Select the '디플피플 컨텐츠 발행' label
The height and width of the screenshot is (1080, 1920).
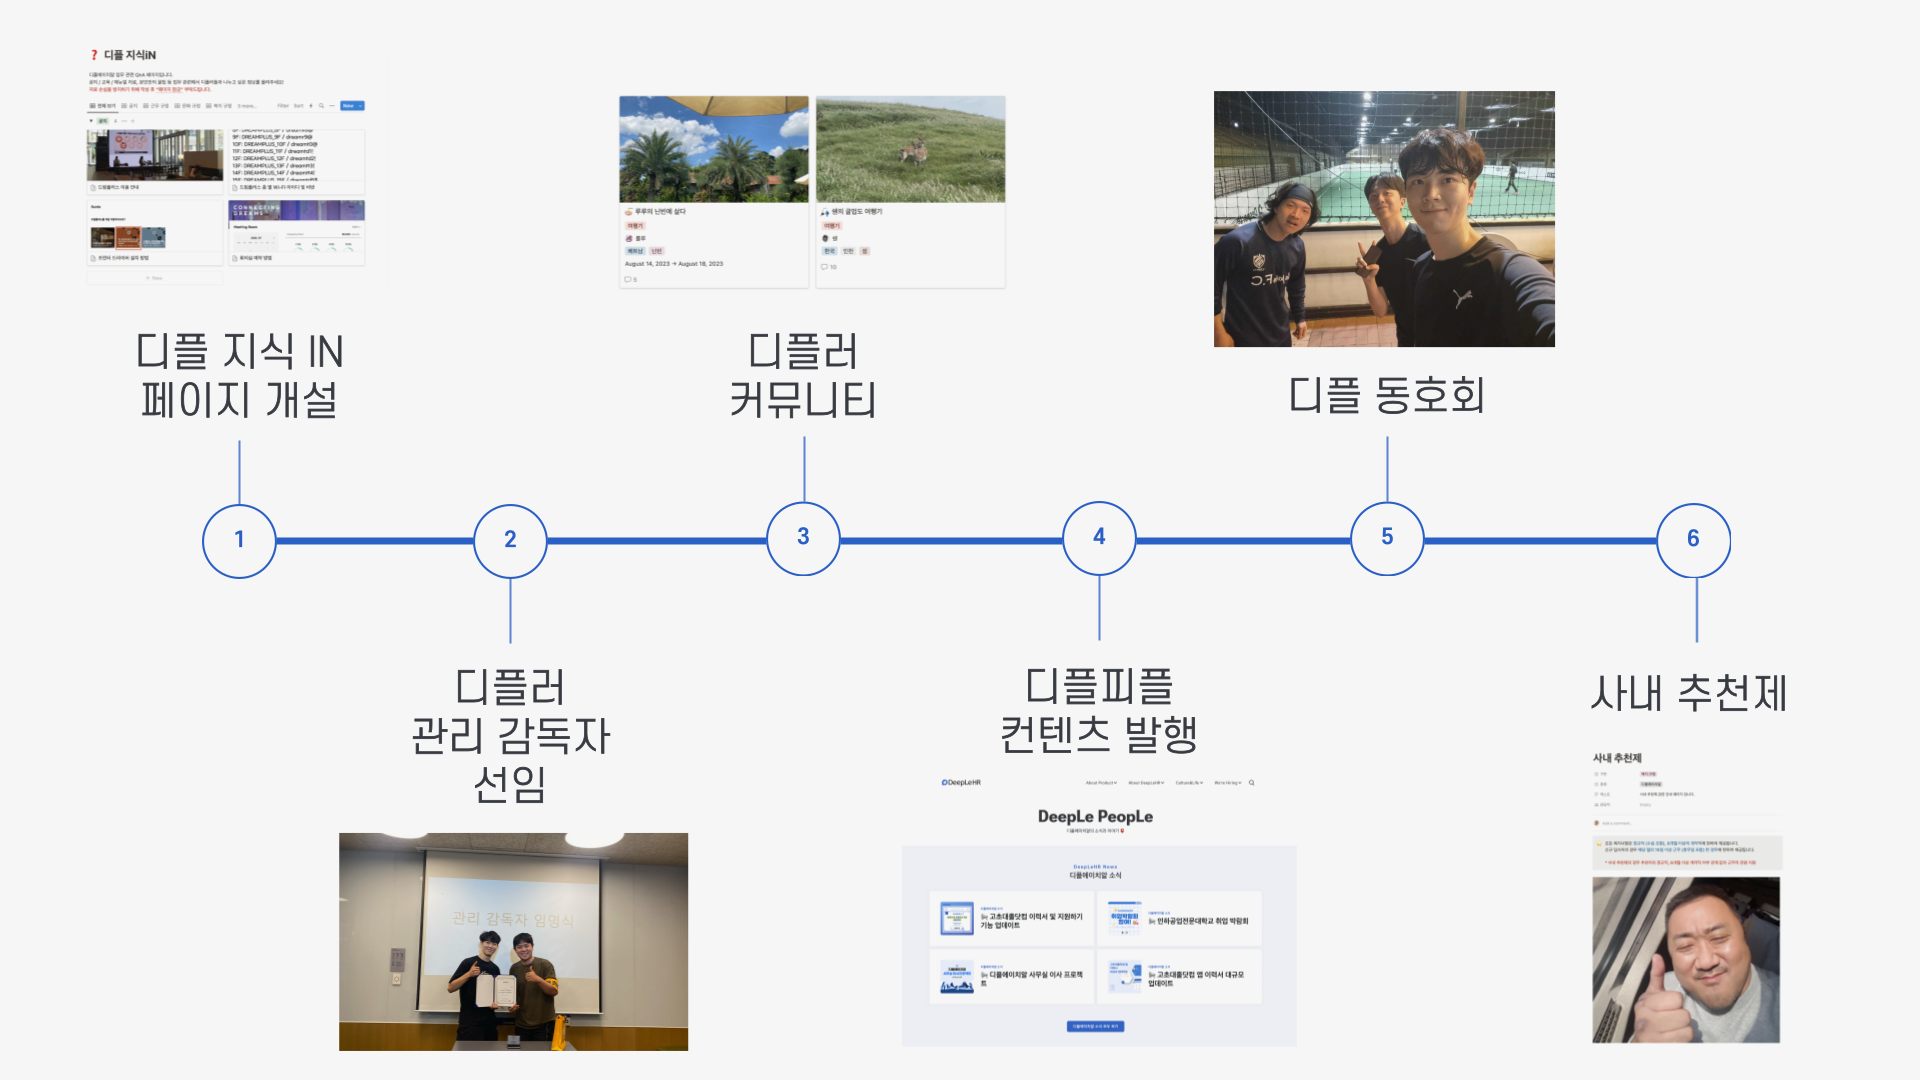(x=1099, y=710)
